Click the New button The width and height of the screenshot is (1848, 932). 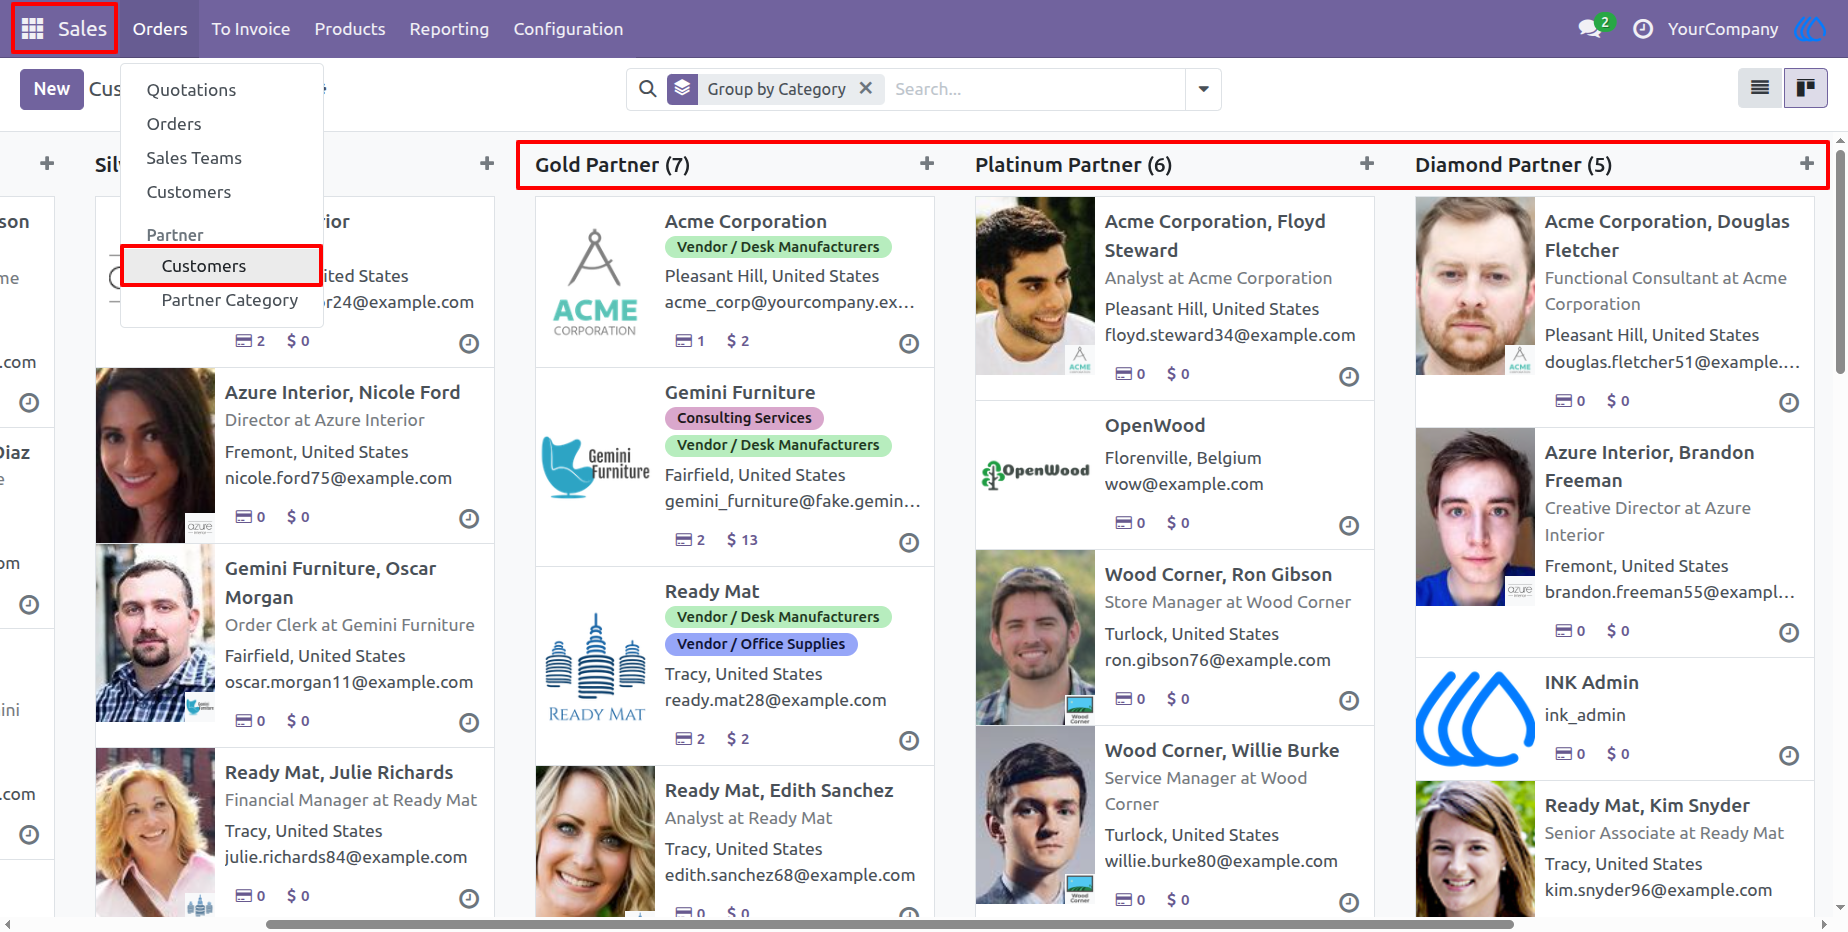(x=52, y=89)
